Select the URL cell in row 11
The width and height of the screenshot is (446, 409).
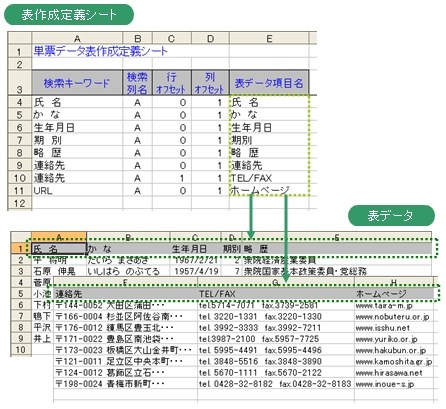(77, 191)
